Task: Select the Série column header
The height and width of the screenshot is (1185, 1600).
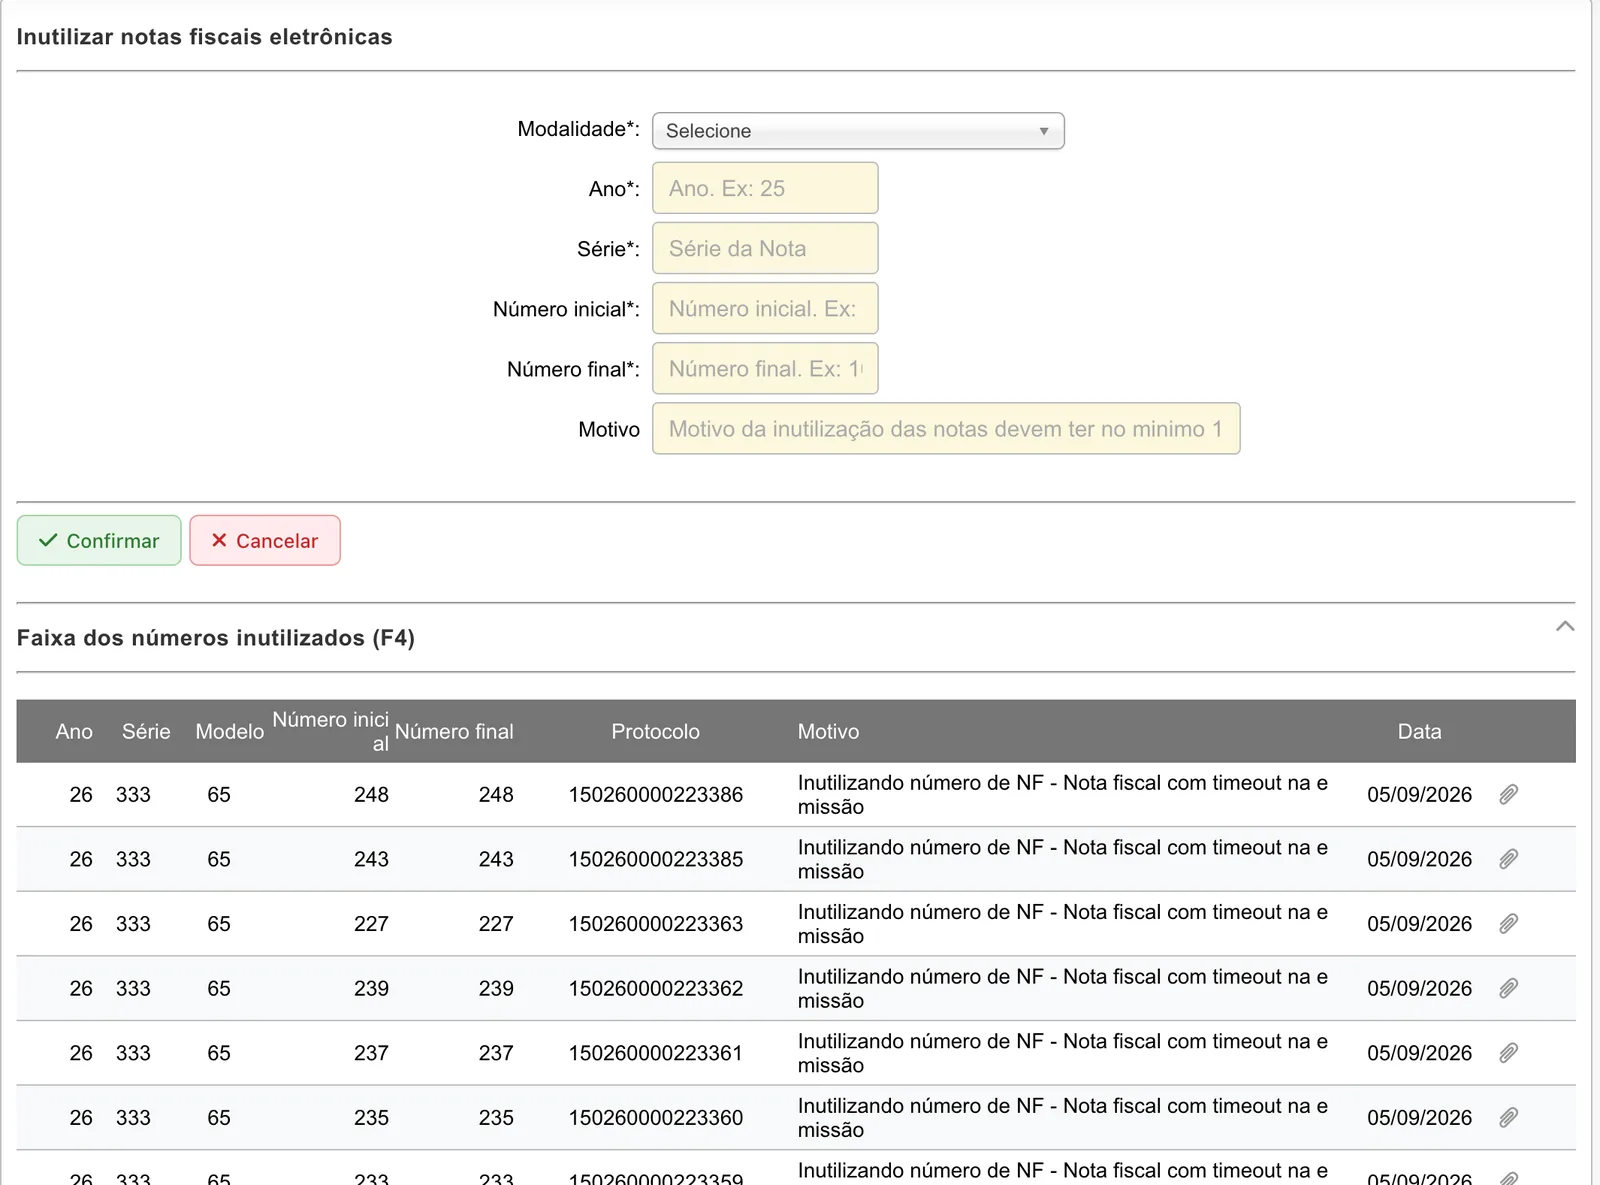Action: 146,732
